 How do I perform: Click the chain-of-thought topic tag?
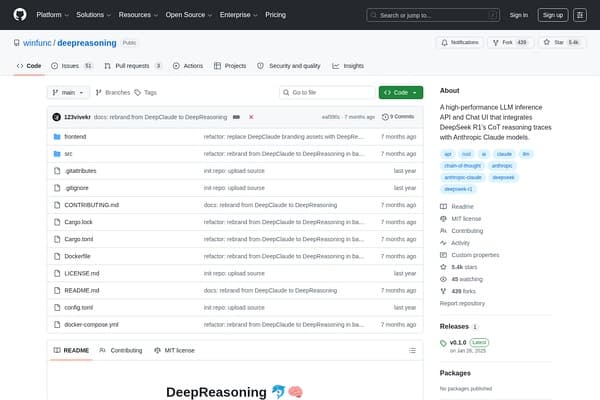click(462, 166)
